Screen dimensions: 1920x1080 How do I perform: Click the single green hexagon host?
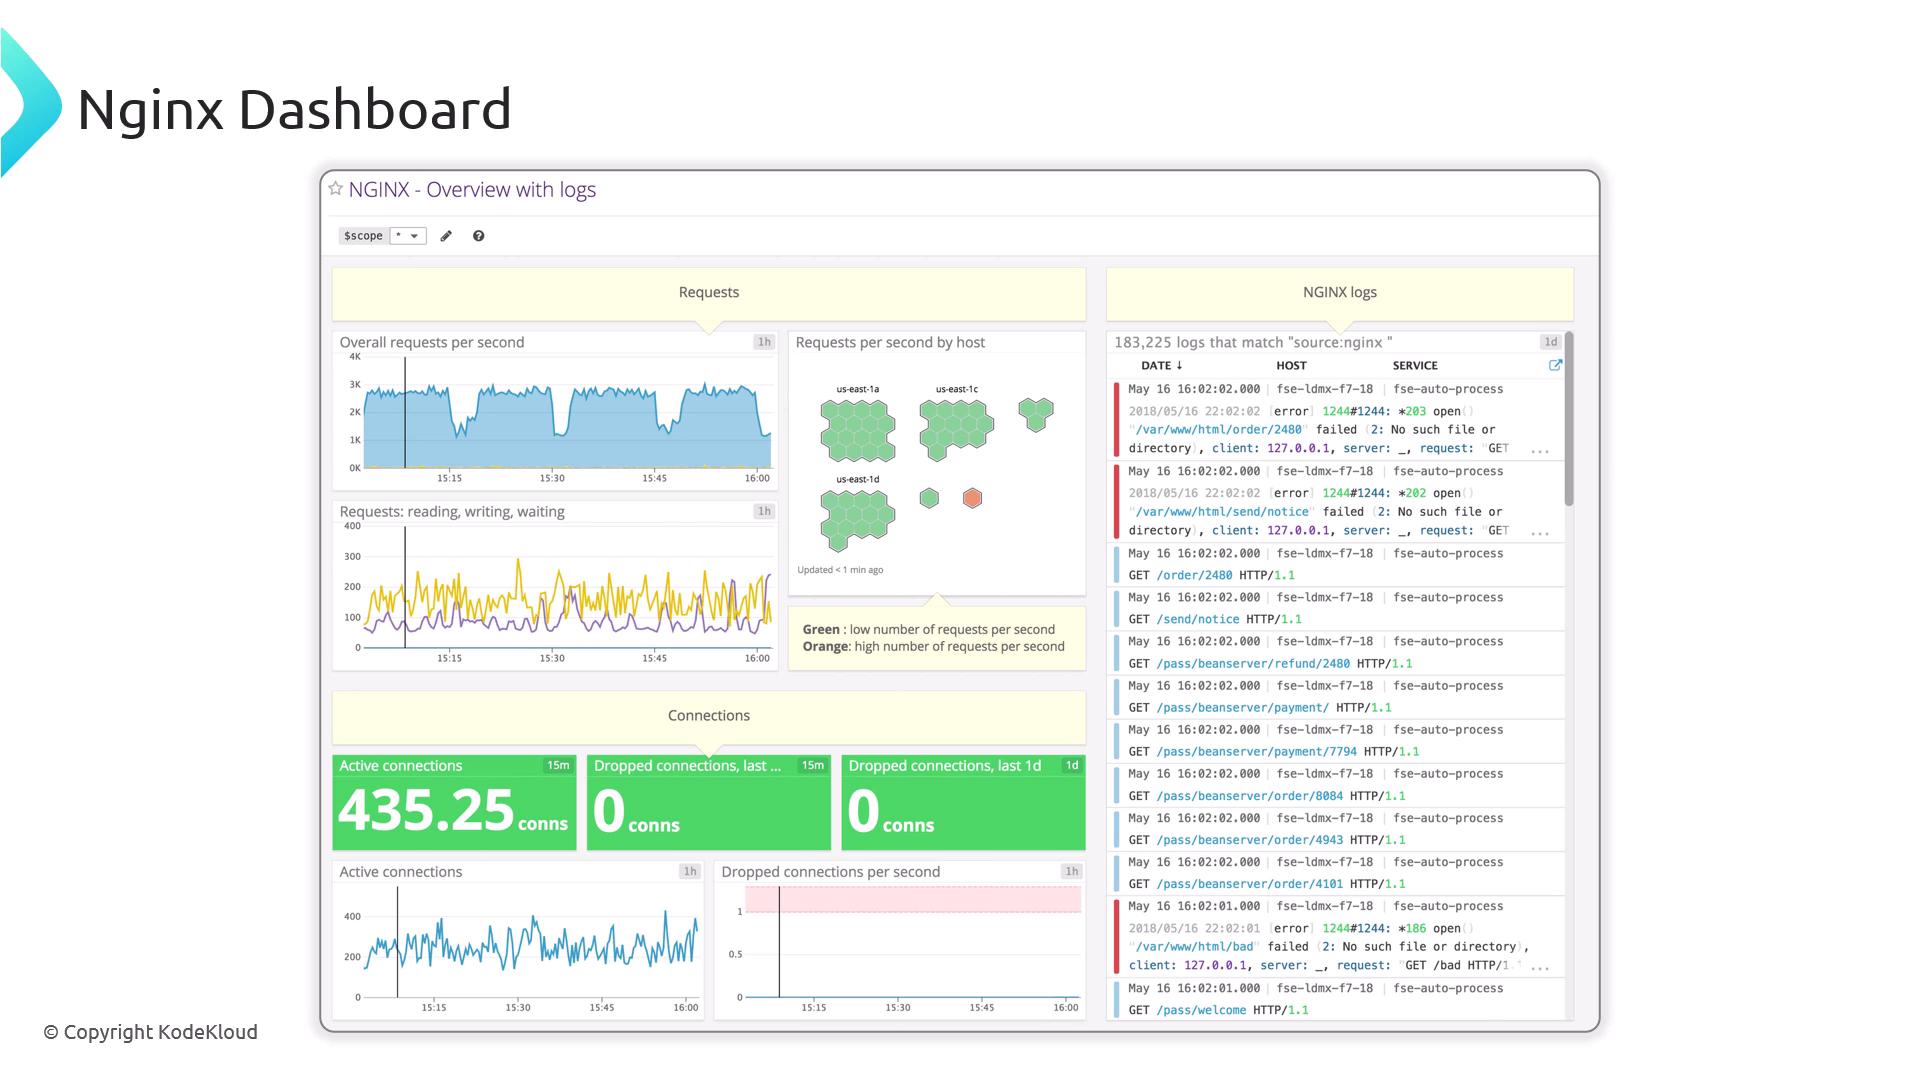pyautogui.click(x=929, y=498)
